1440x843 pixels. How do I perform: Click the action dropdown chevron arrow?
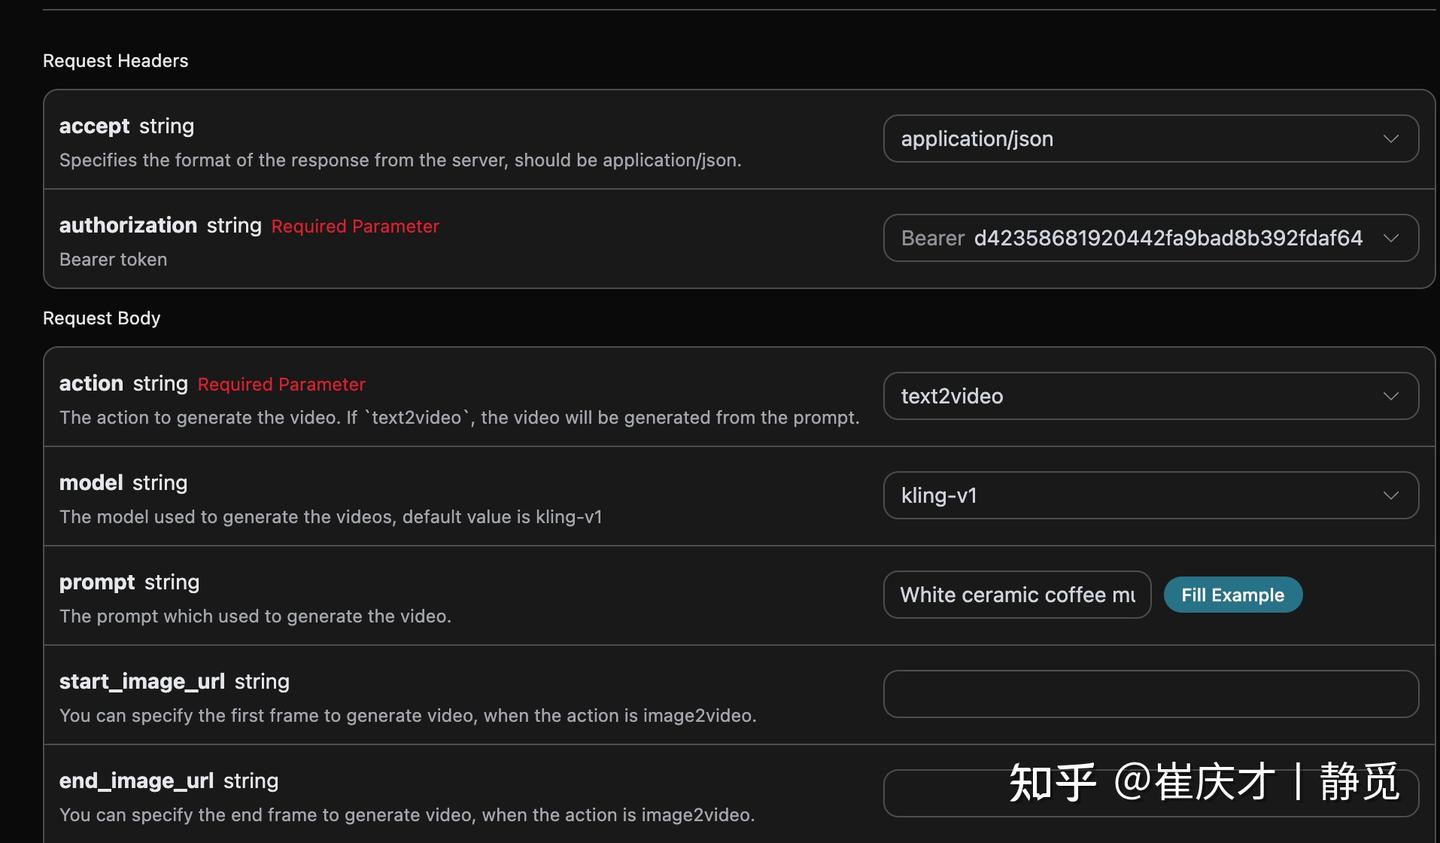(x=1391, y=396)
